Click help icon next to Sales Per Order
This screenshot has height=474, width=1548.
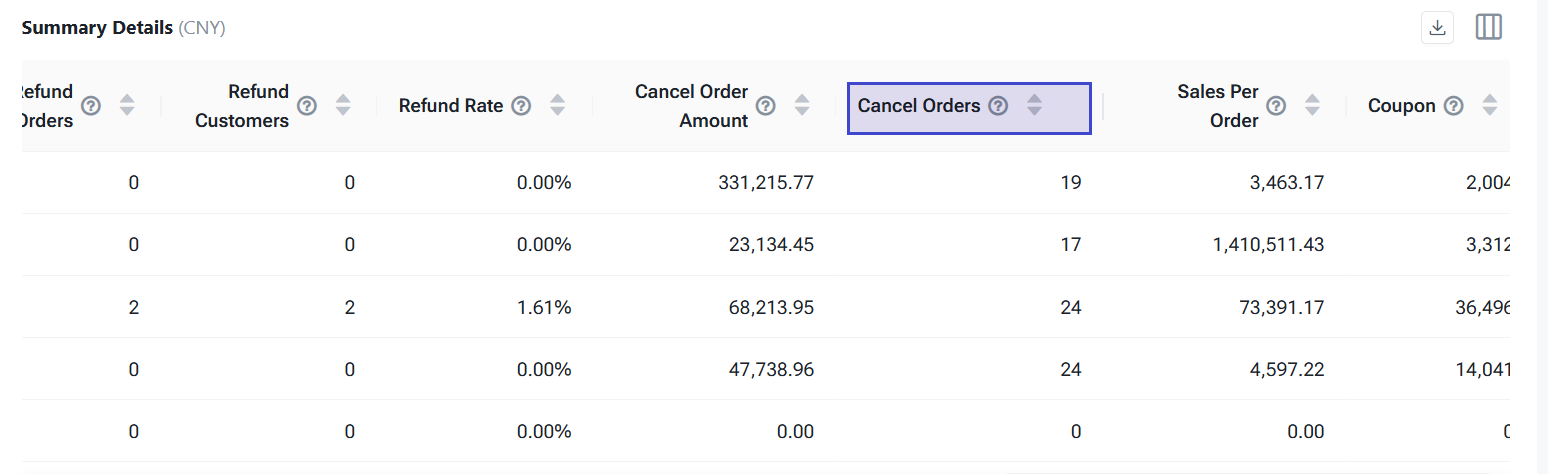coord(1276,106)
